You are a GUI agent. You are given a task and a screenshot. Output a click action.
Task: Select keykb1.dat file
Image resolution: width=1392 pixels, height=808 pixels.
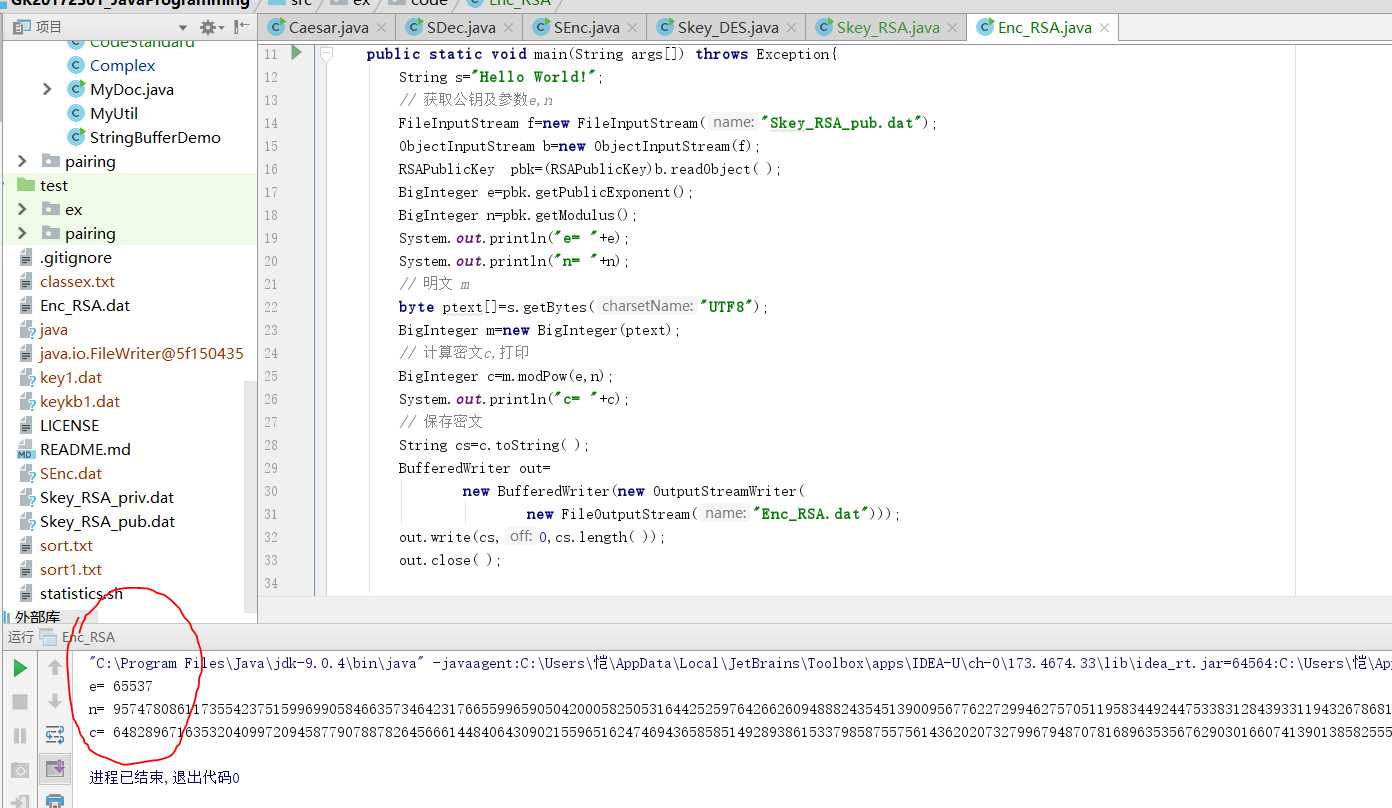point(80,401)
